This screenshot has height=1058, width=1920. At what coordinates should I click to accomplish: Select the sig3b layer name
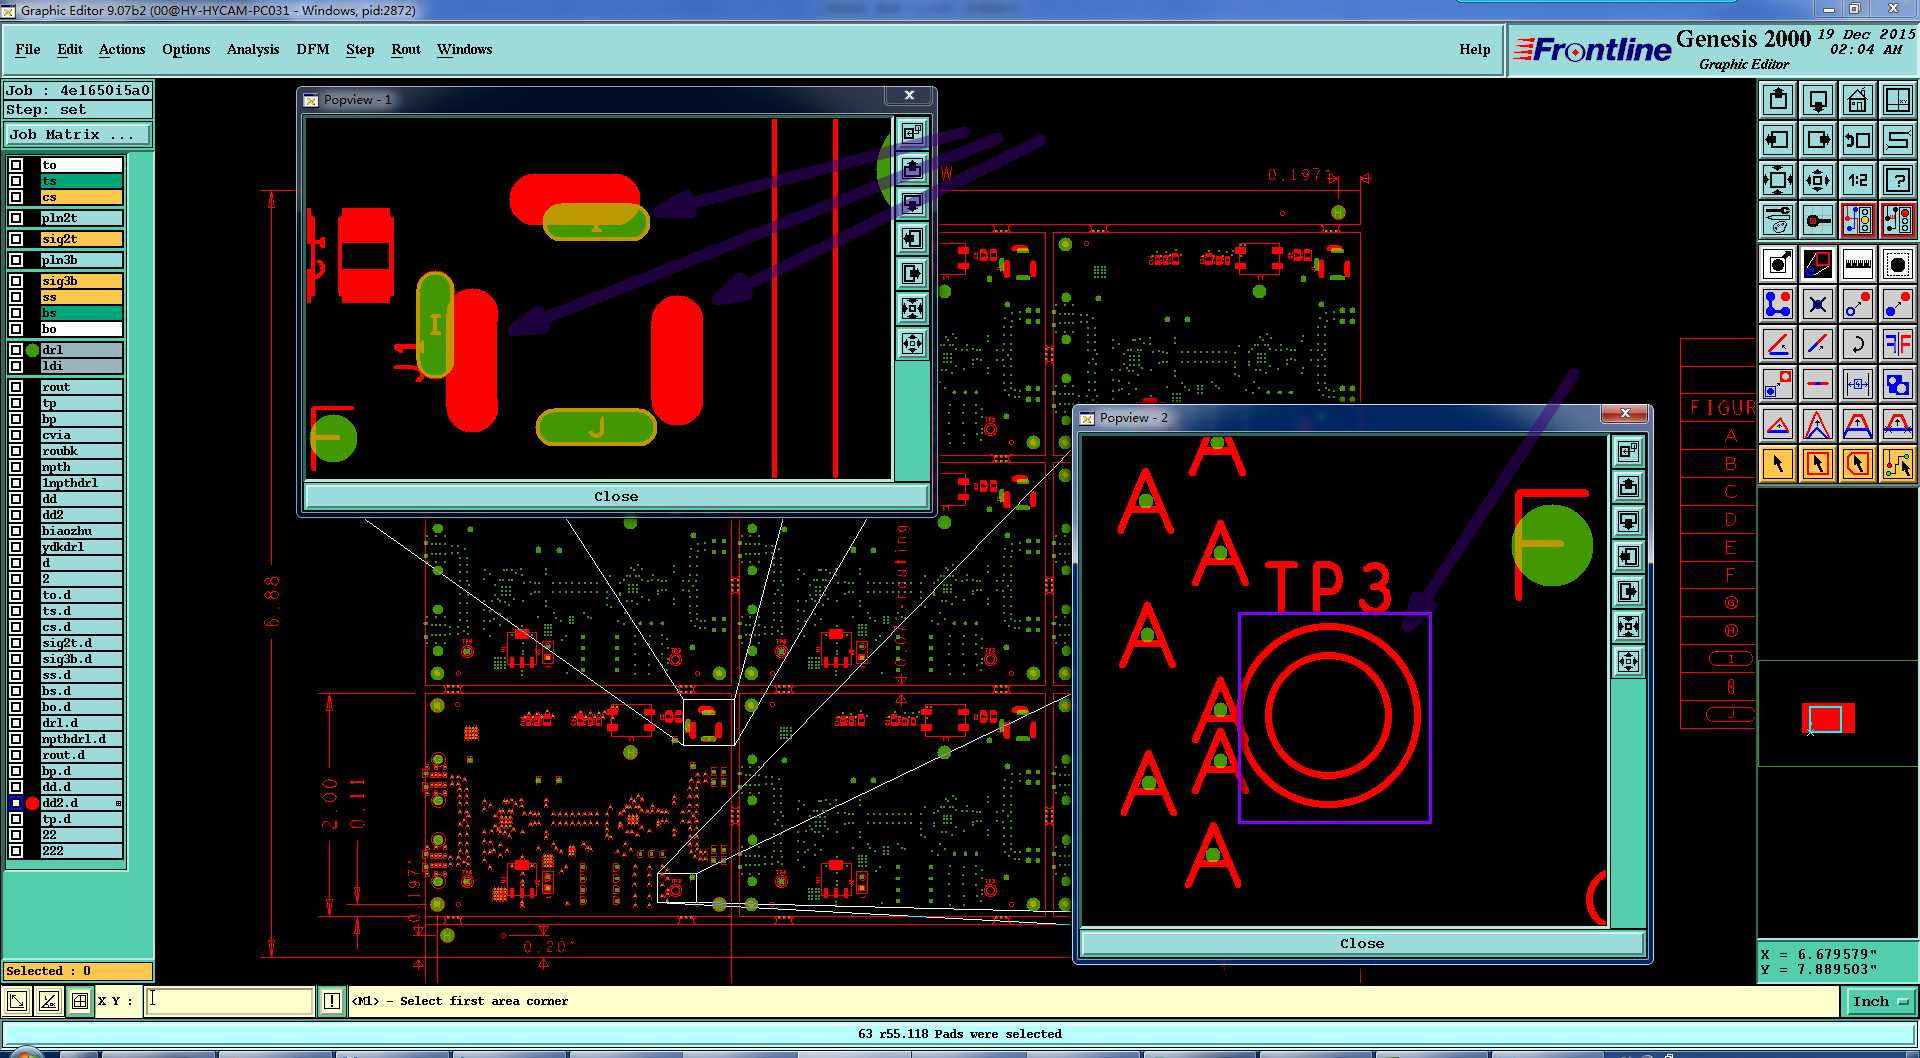pyautogui.click(x=82, y=281)
